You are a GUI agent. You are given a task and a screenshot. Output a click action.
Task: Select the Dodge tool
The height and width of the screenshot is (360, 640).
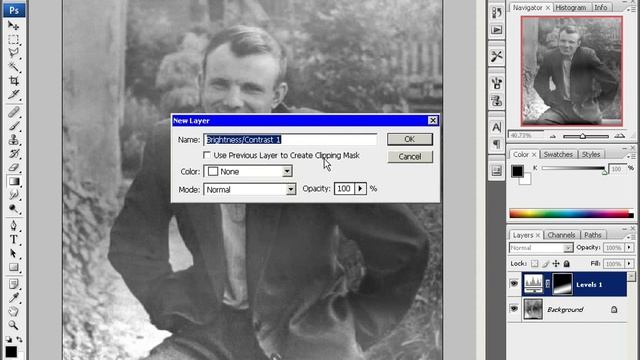click(x=13, y=209)
